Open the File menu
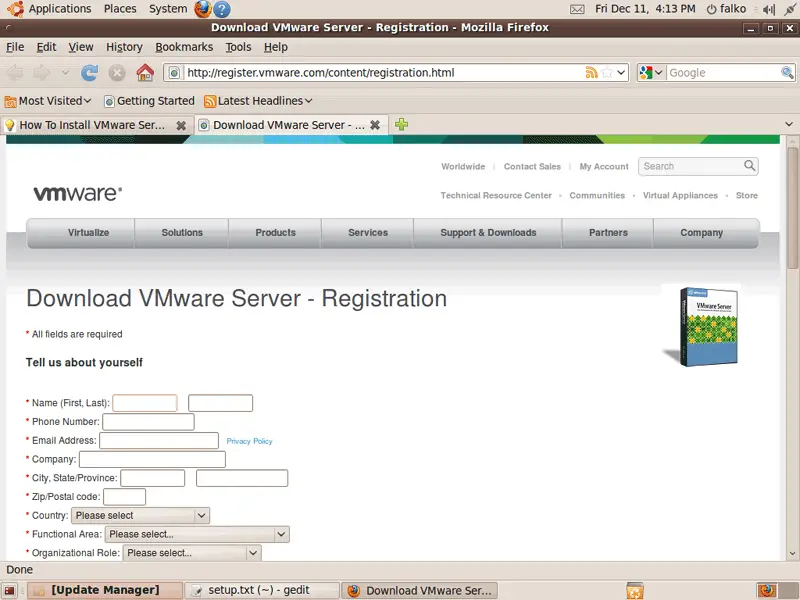The width and height of the screenshot is (800, 600). (15, 47)
